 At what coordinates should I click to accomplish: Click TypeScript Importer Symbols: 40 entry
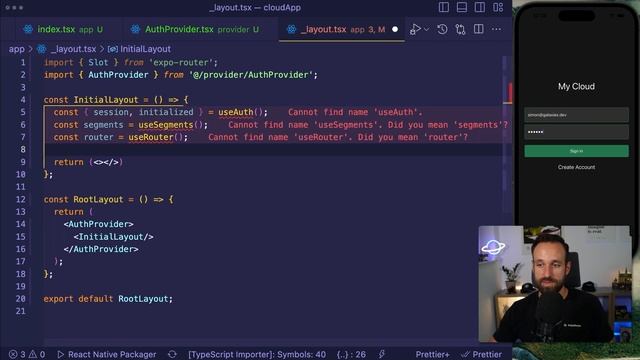point(257,354)
